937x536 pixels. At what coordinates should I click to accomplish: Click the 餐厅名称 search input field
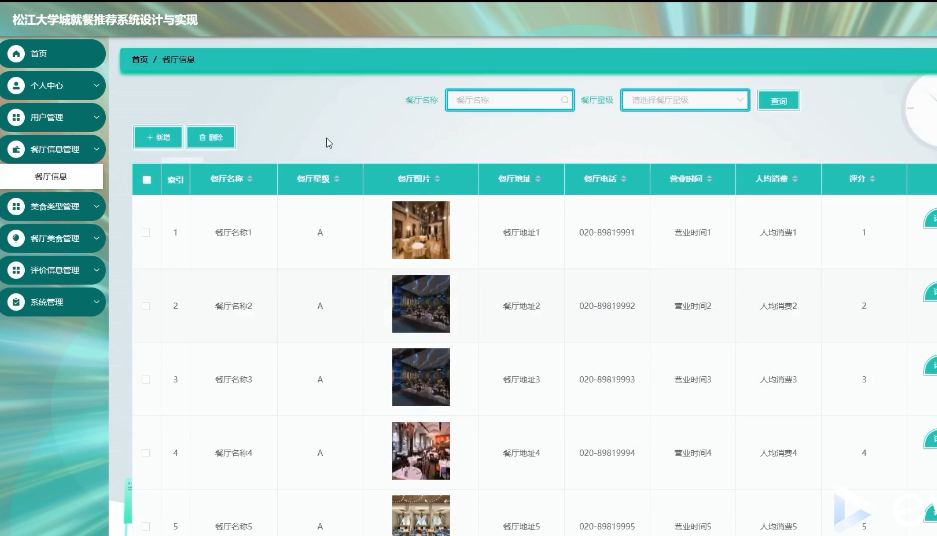[510, 100]
